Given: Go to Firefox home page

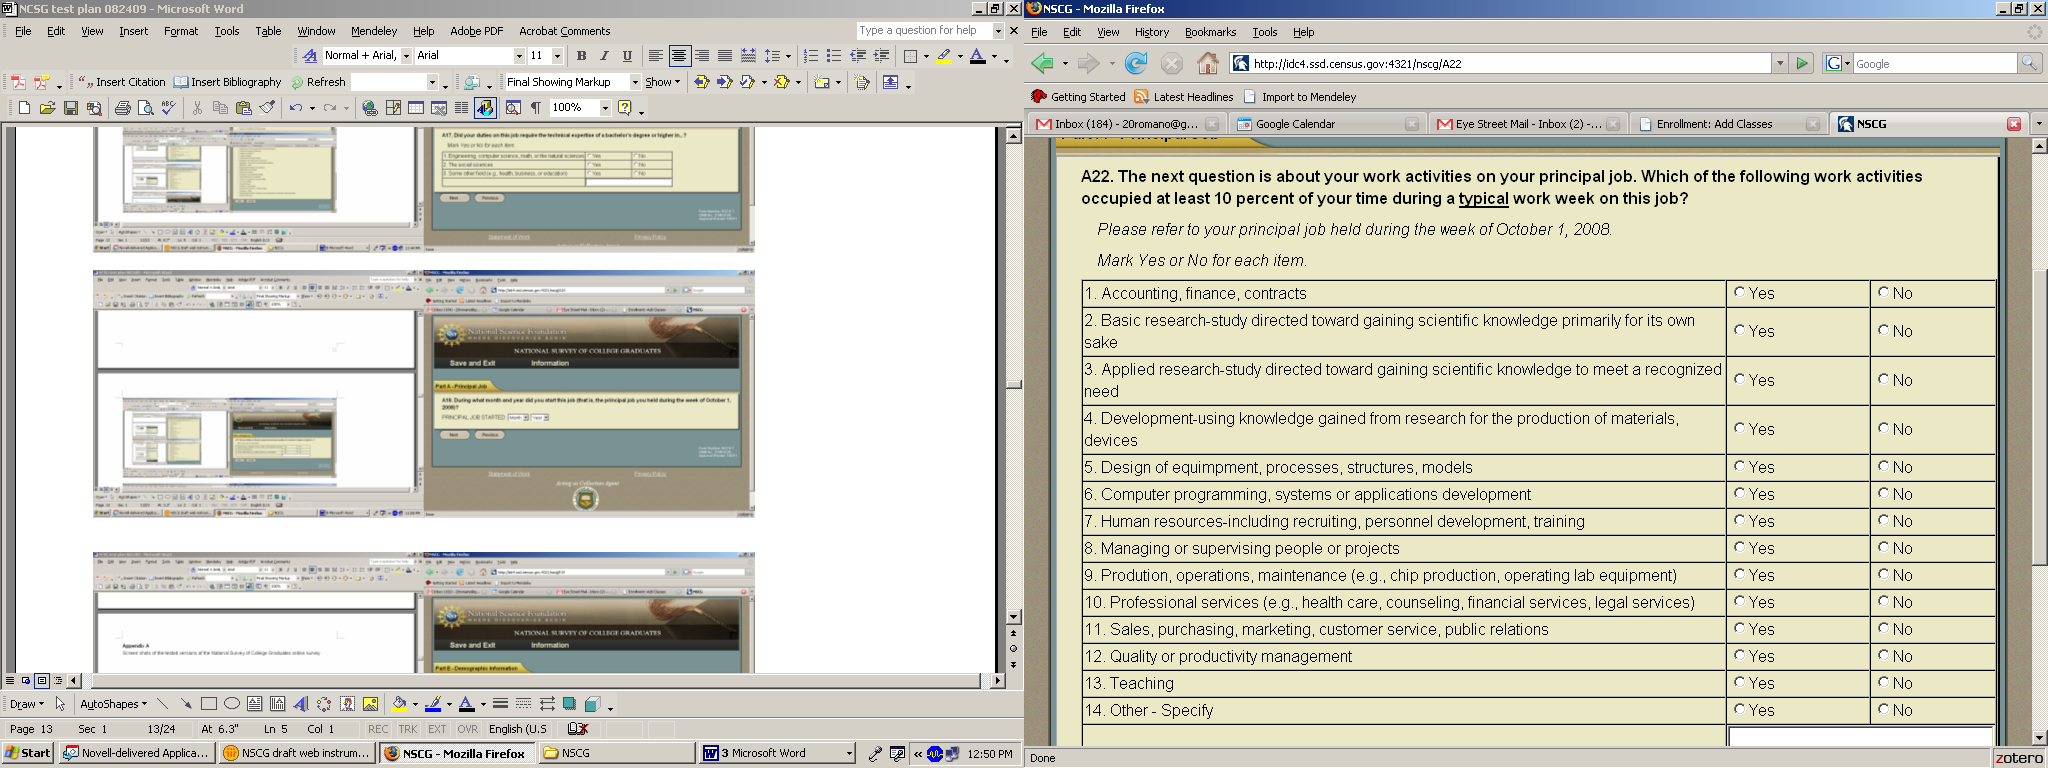Looking at the screenshot, I should pos(1208,64).
